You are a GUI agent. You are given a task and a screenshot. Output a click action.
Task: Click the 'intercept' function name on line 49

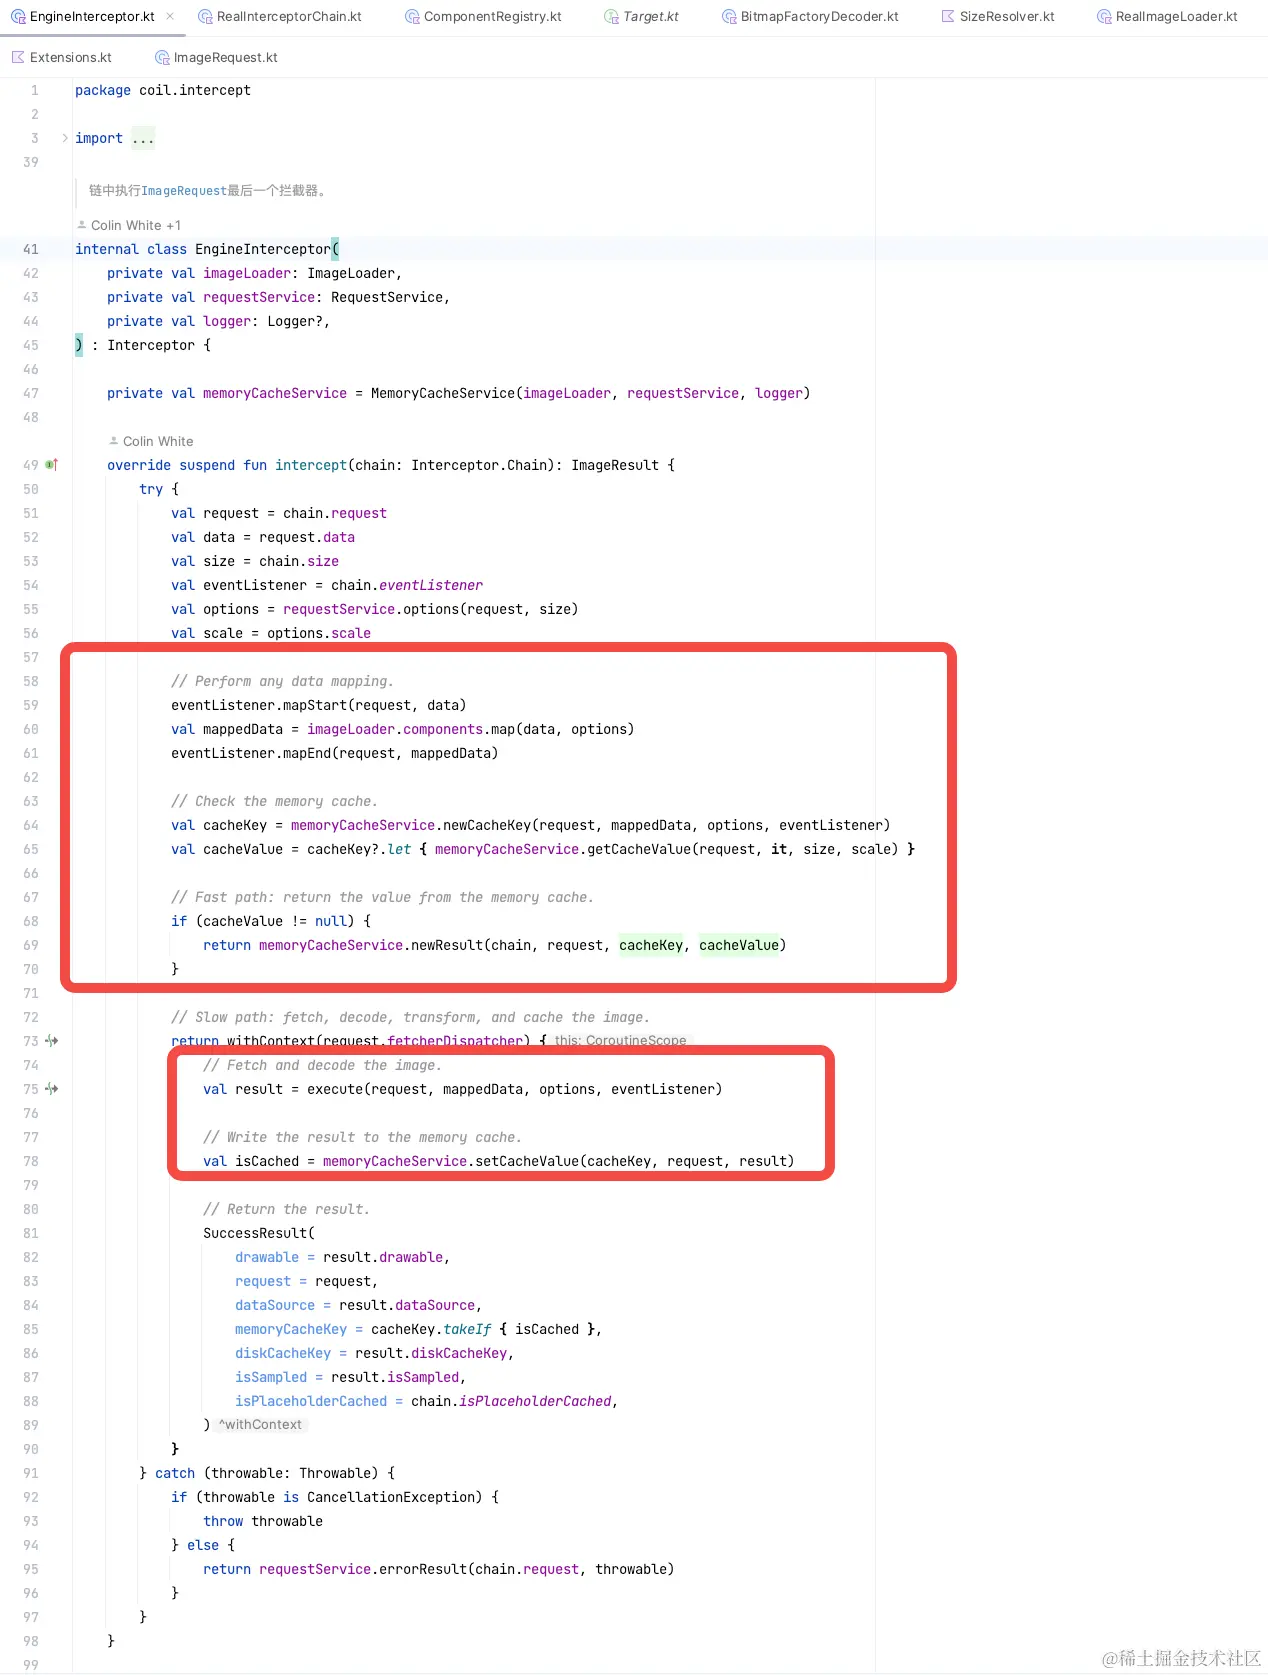[x=311, y=465]
